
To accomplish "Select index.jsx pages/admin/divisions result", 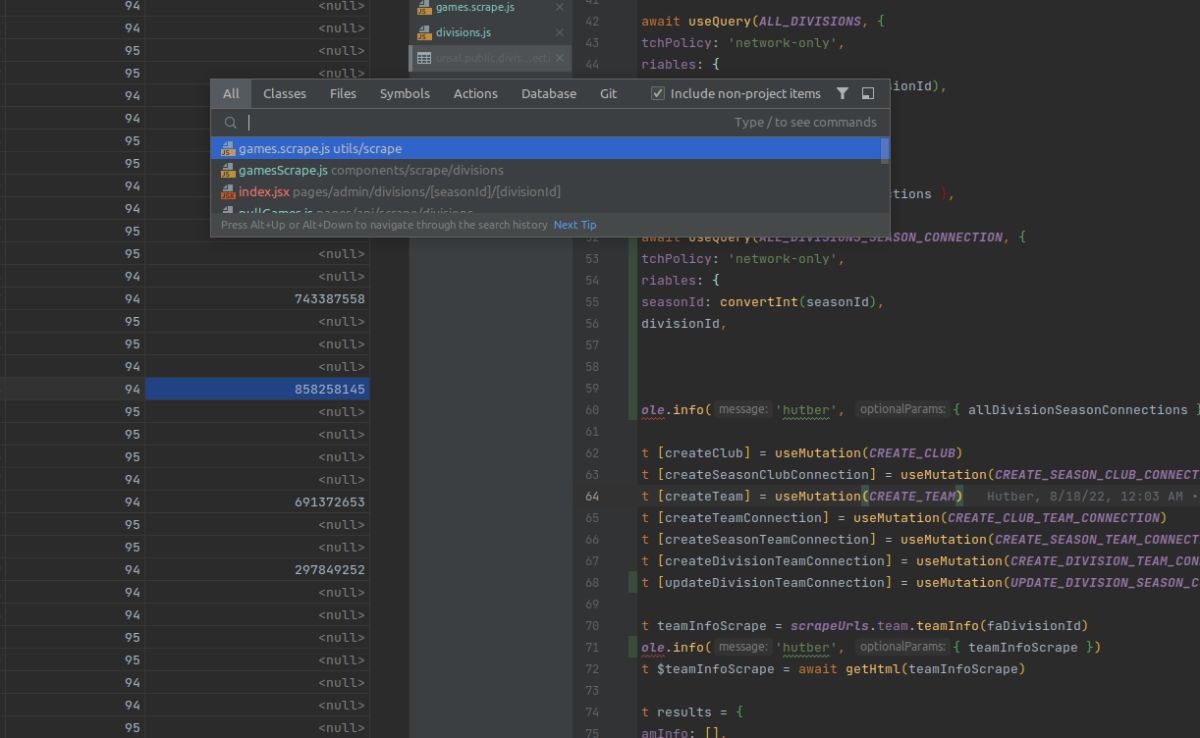I will pos(546,192).
